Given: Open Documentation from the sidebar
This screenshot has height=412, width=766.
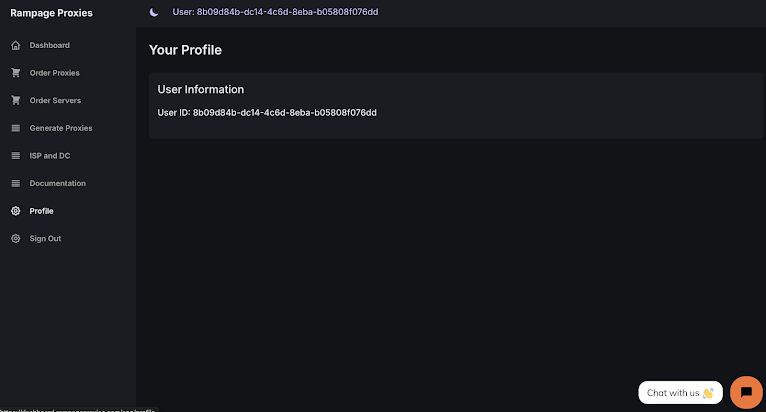Looking at the screenshot, I should [58, 184].
